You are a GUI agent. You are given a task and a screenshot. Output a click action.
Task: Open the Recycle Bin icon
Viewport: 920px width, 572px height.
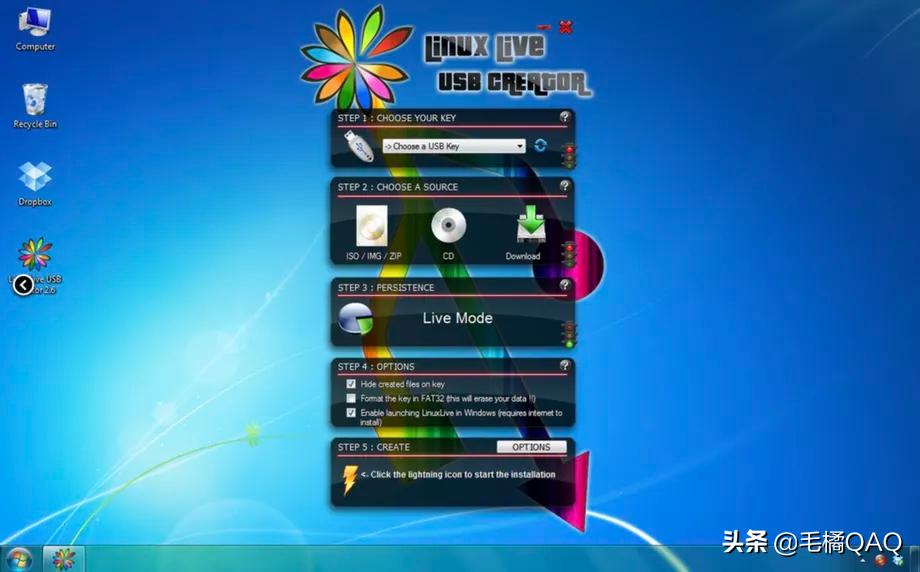pos(35,106)
